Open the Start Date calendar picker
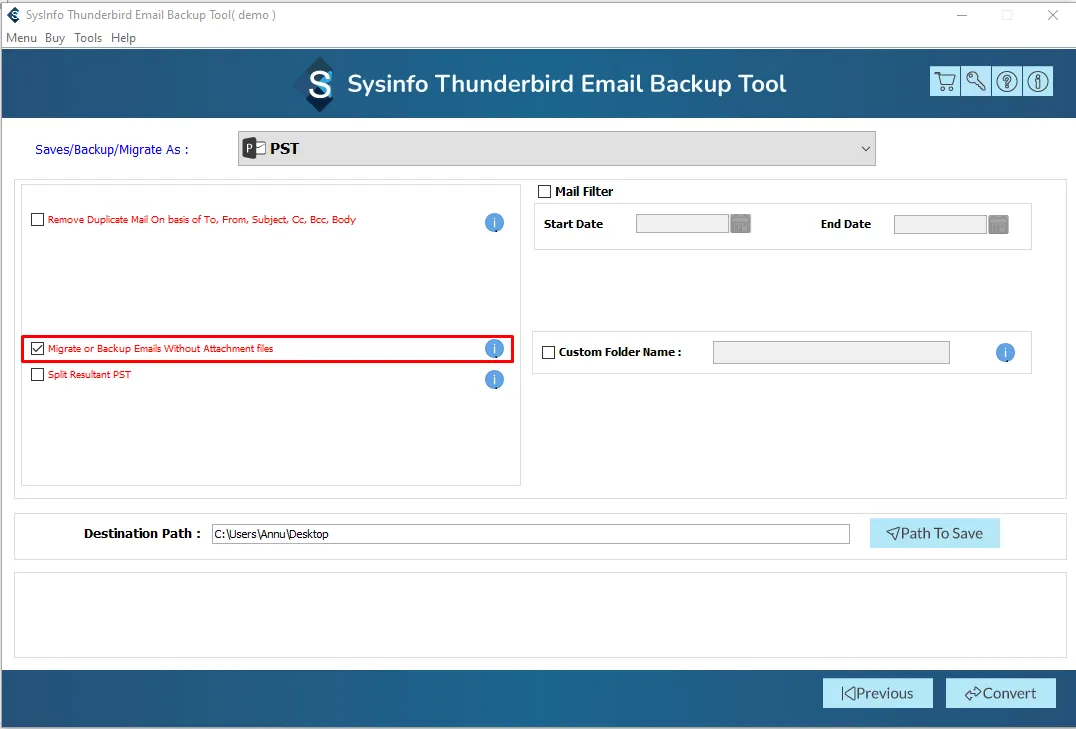Image resolution: width=1076 pixels, height=729 pixels. click(740, 224)
